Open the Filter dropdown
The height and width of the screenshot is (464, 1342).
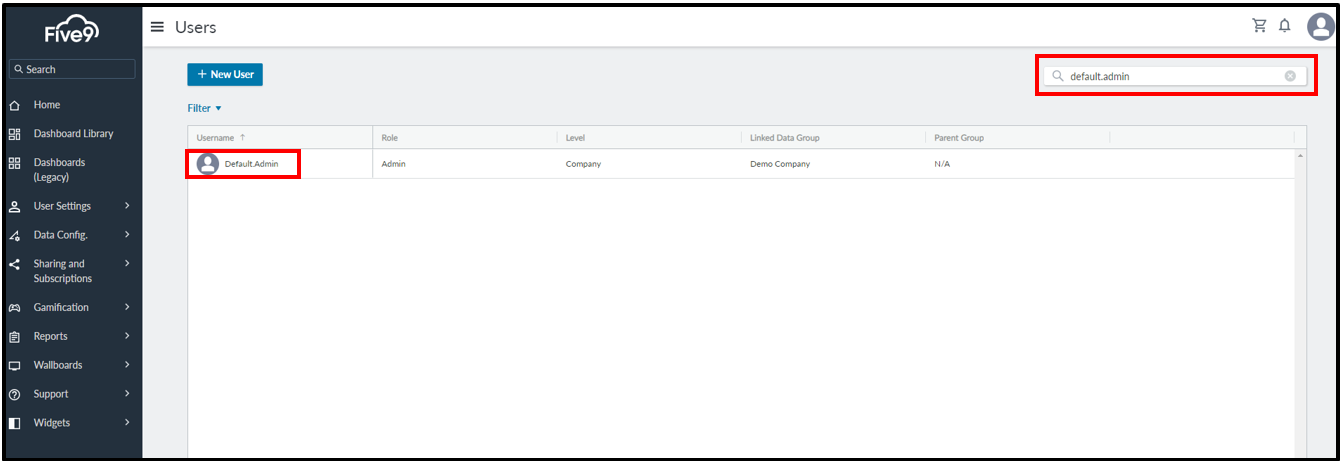pyautogui.click(x=204, y=108)
